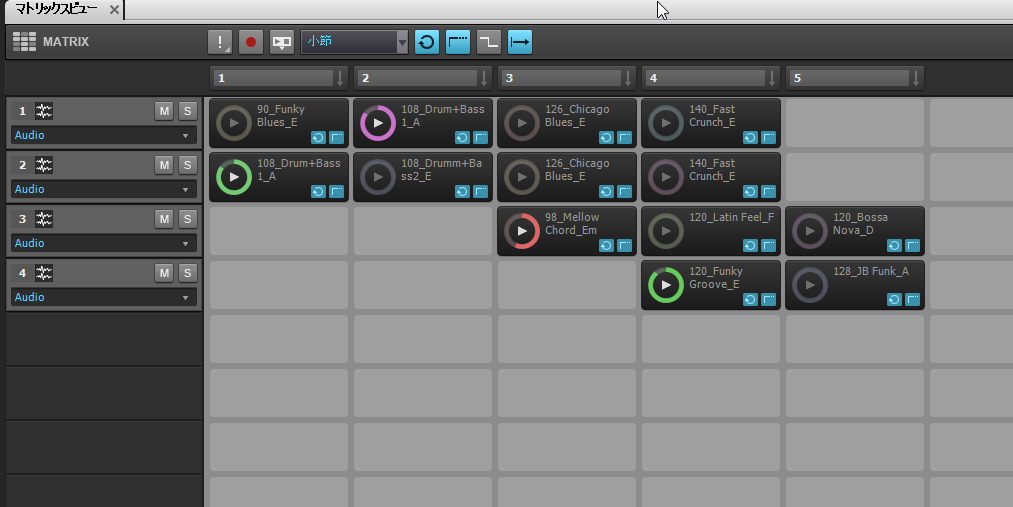Toggle latch icon on 90_Funky Blues_E cell
Image resolution: width=1013 pixels, height=507 pixels.
(337, 137)
